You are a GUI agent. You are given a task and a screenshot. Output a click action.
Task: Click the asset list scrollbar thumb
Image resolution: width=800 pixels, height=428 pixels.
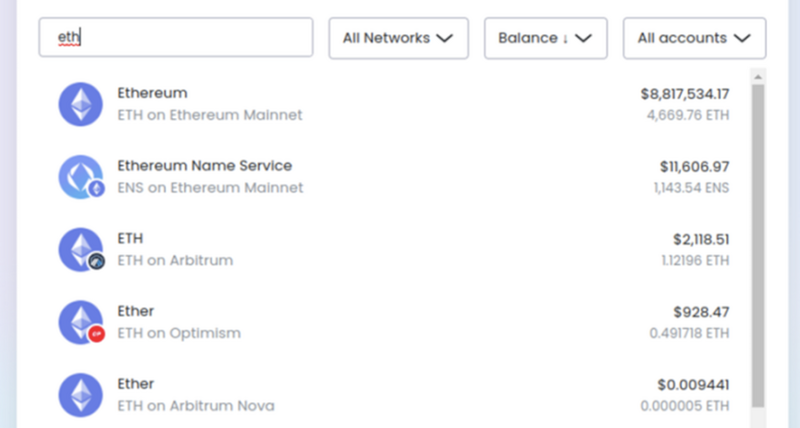click(758, 246)
